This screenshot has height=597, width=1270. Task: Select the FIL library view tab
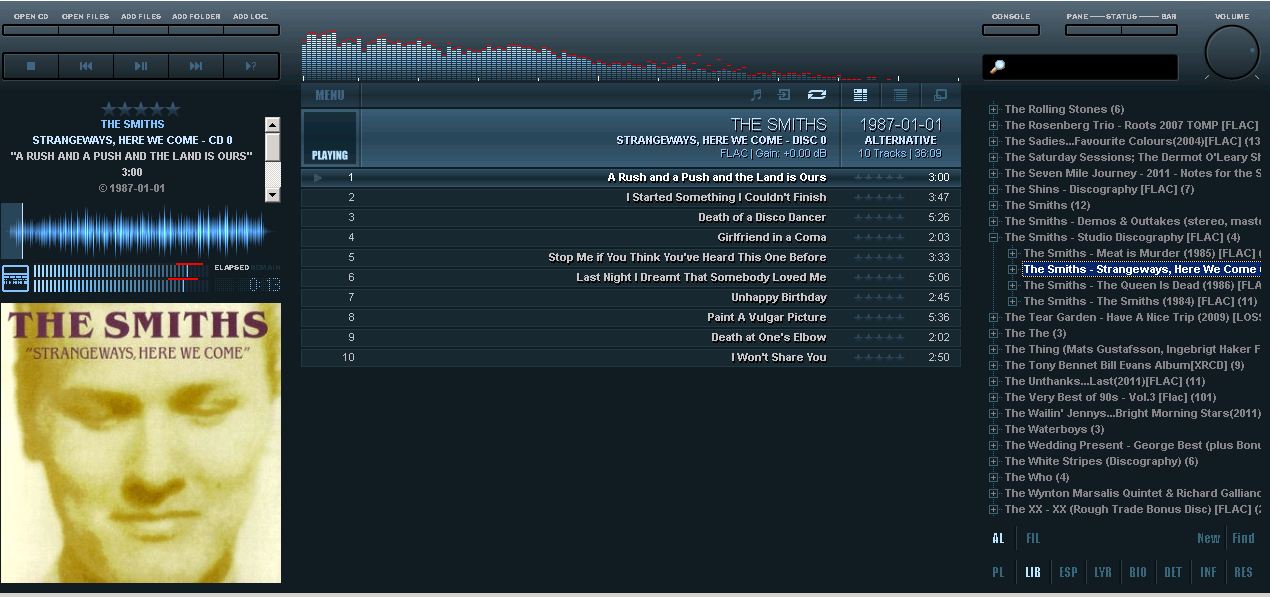click(x=1033, y=538)
